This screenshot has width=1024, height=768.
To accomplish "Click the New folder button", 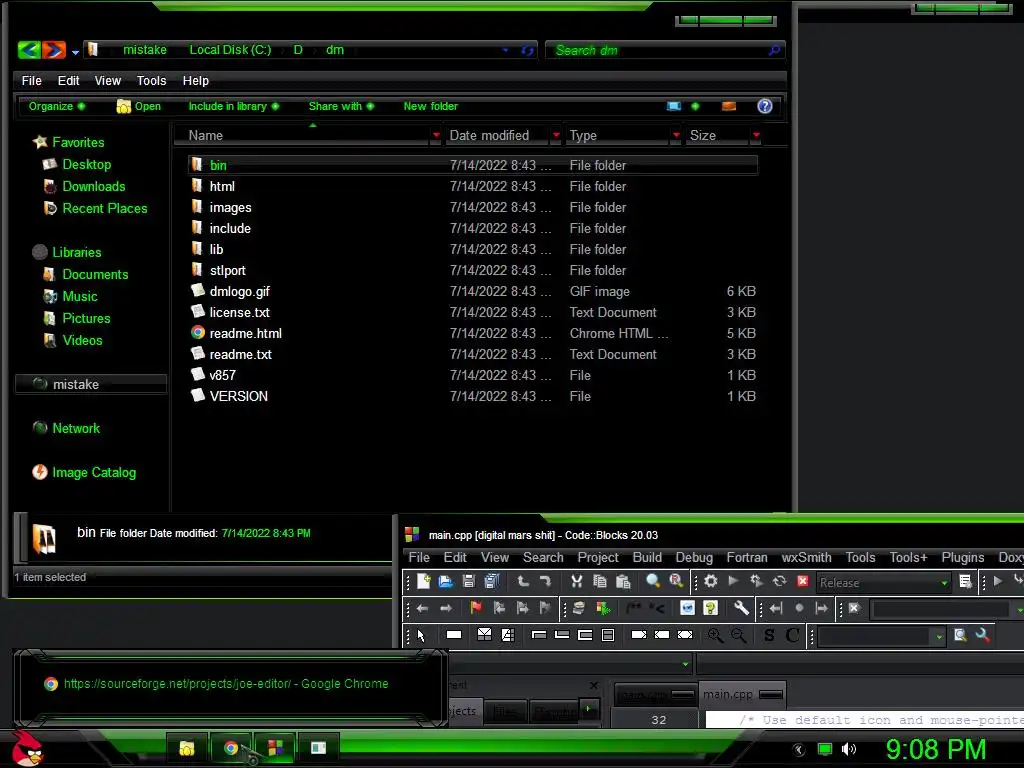I will (430, 106).
